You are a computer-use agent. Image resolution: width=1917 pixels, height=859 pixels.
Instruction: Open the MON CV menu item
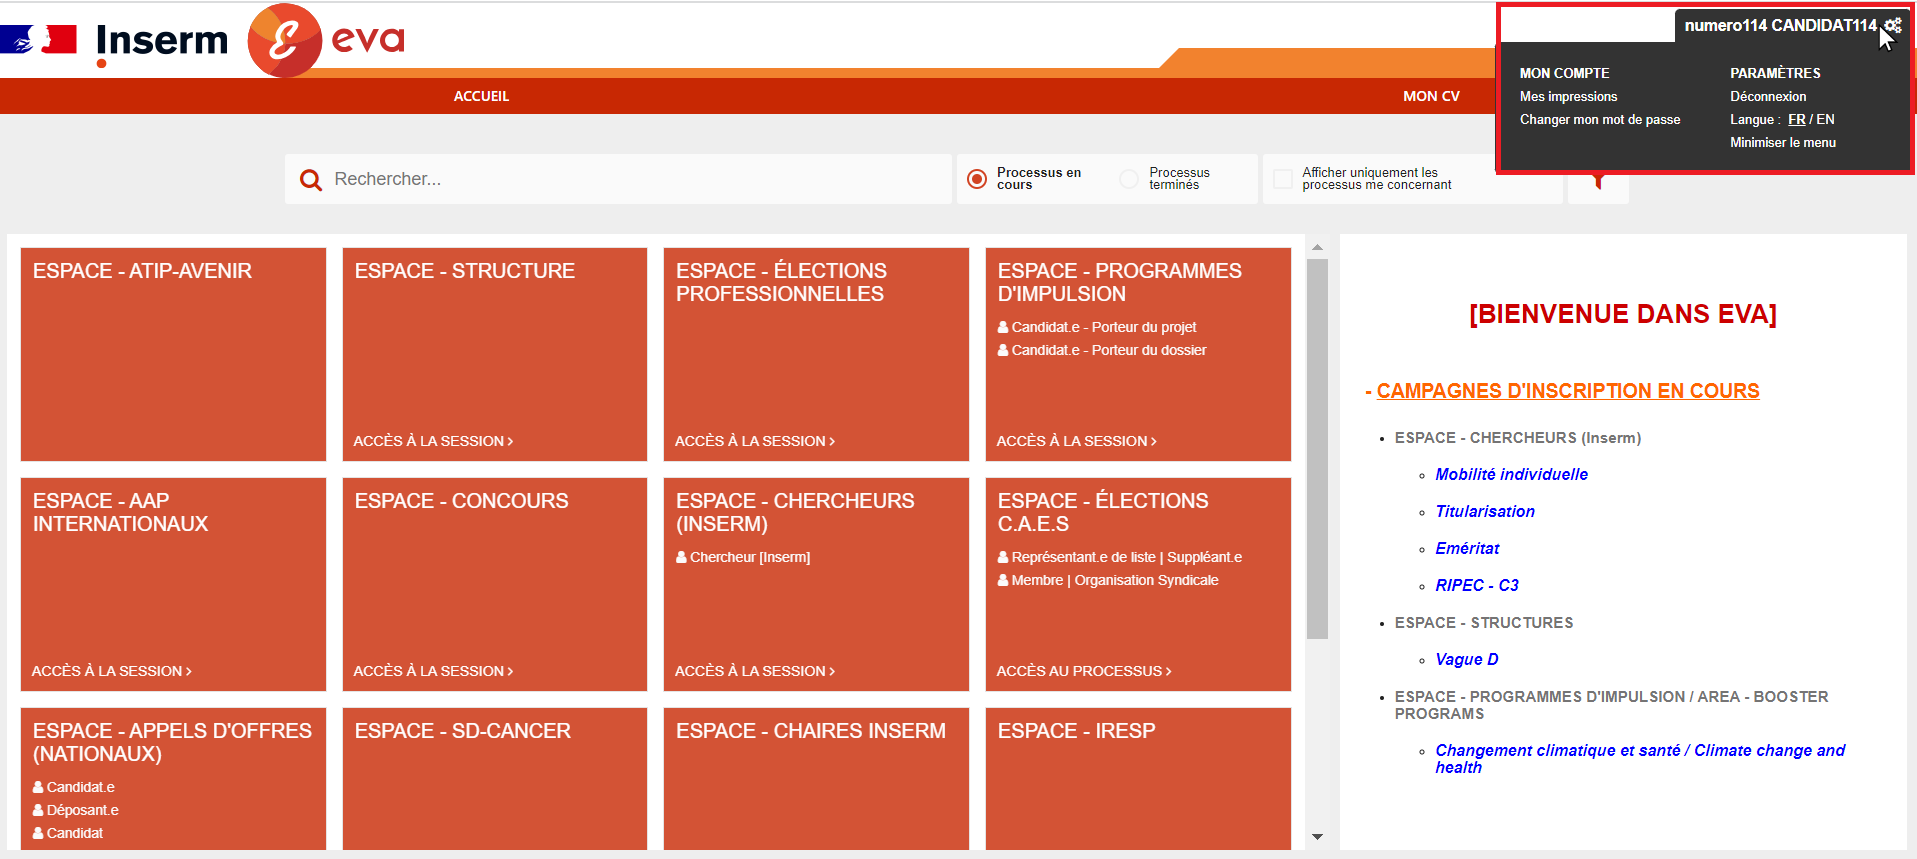click(x=1431, y=96)
